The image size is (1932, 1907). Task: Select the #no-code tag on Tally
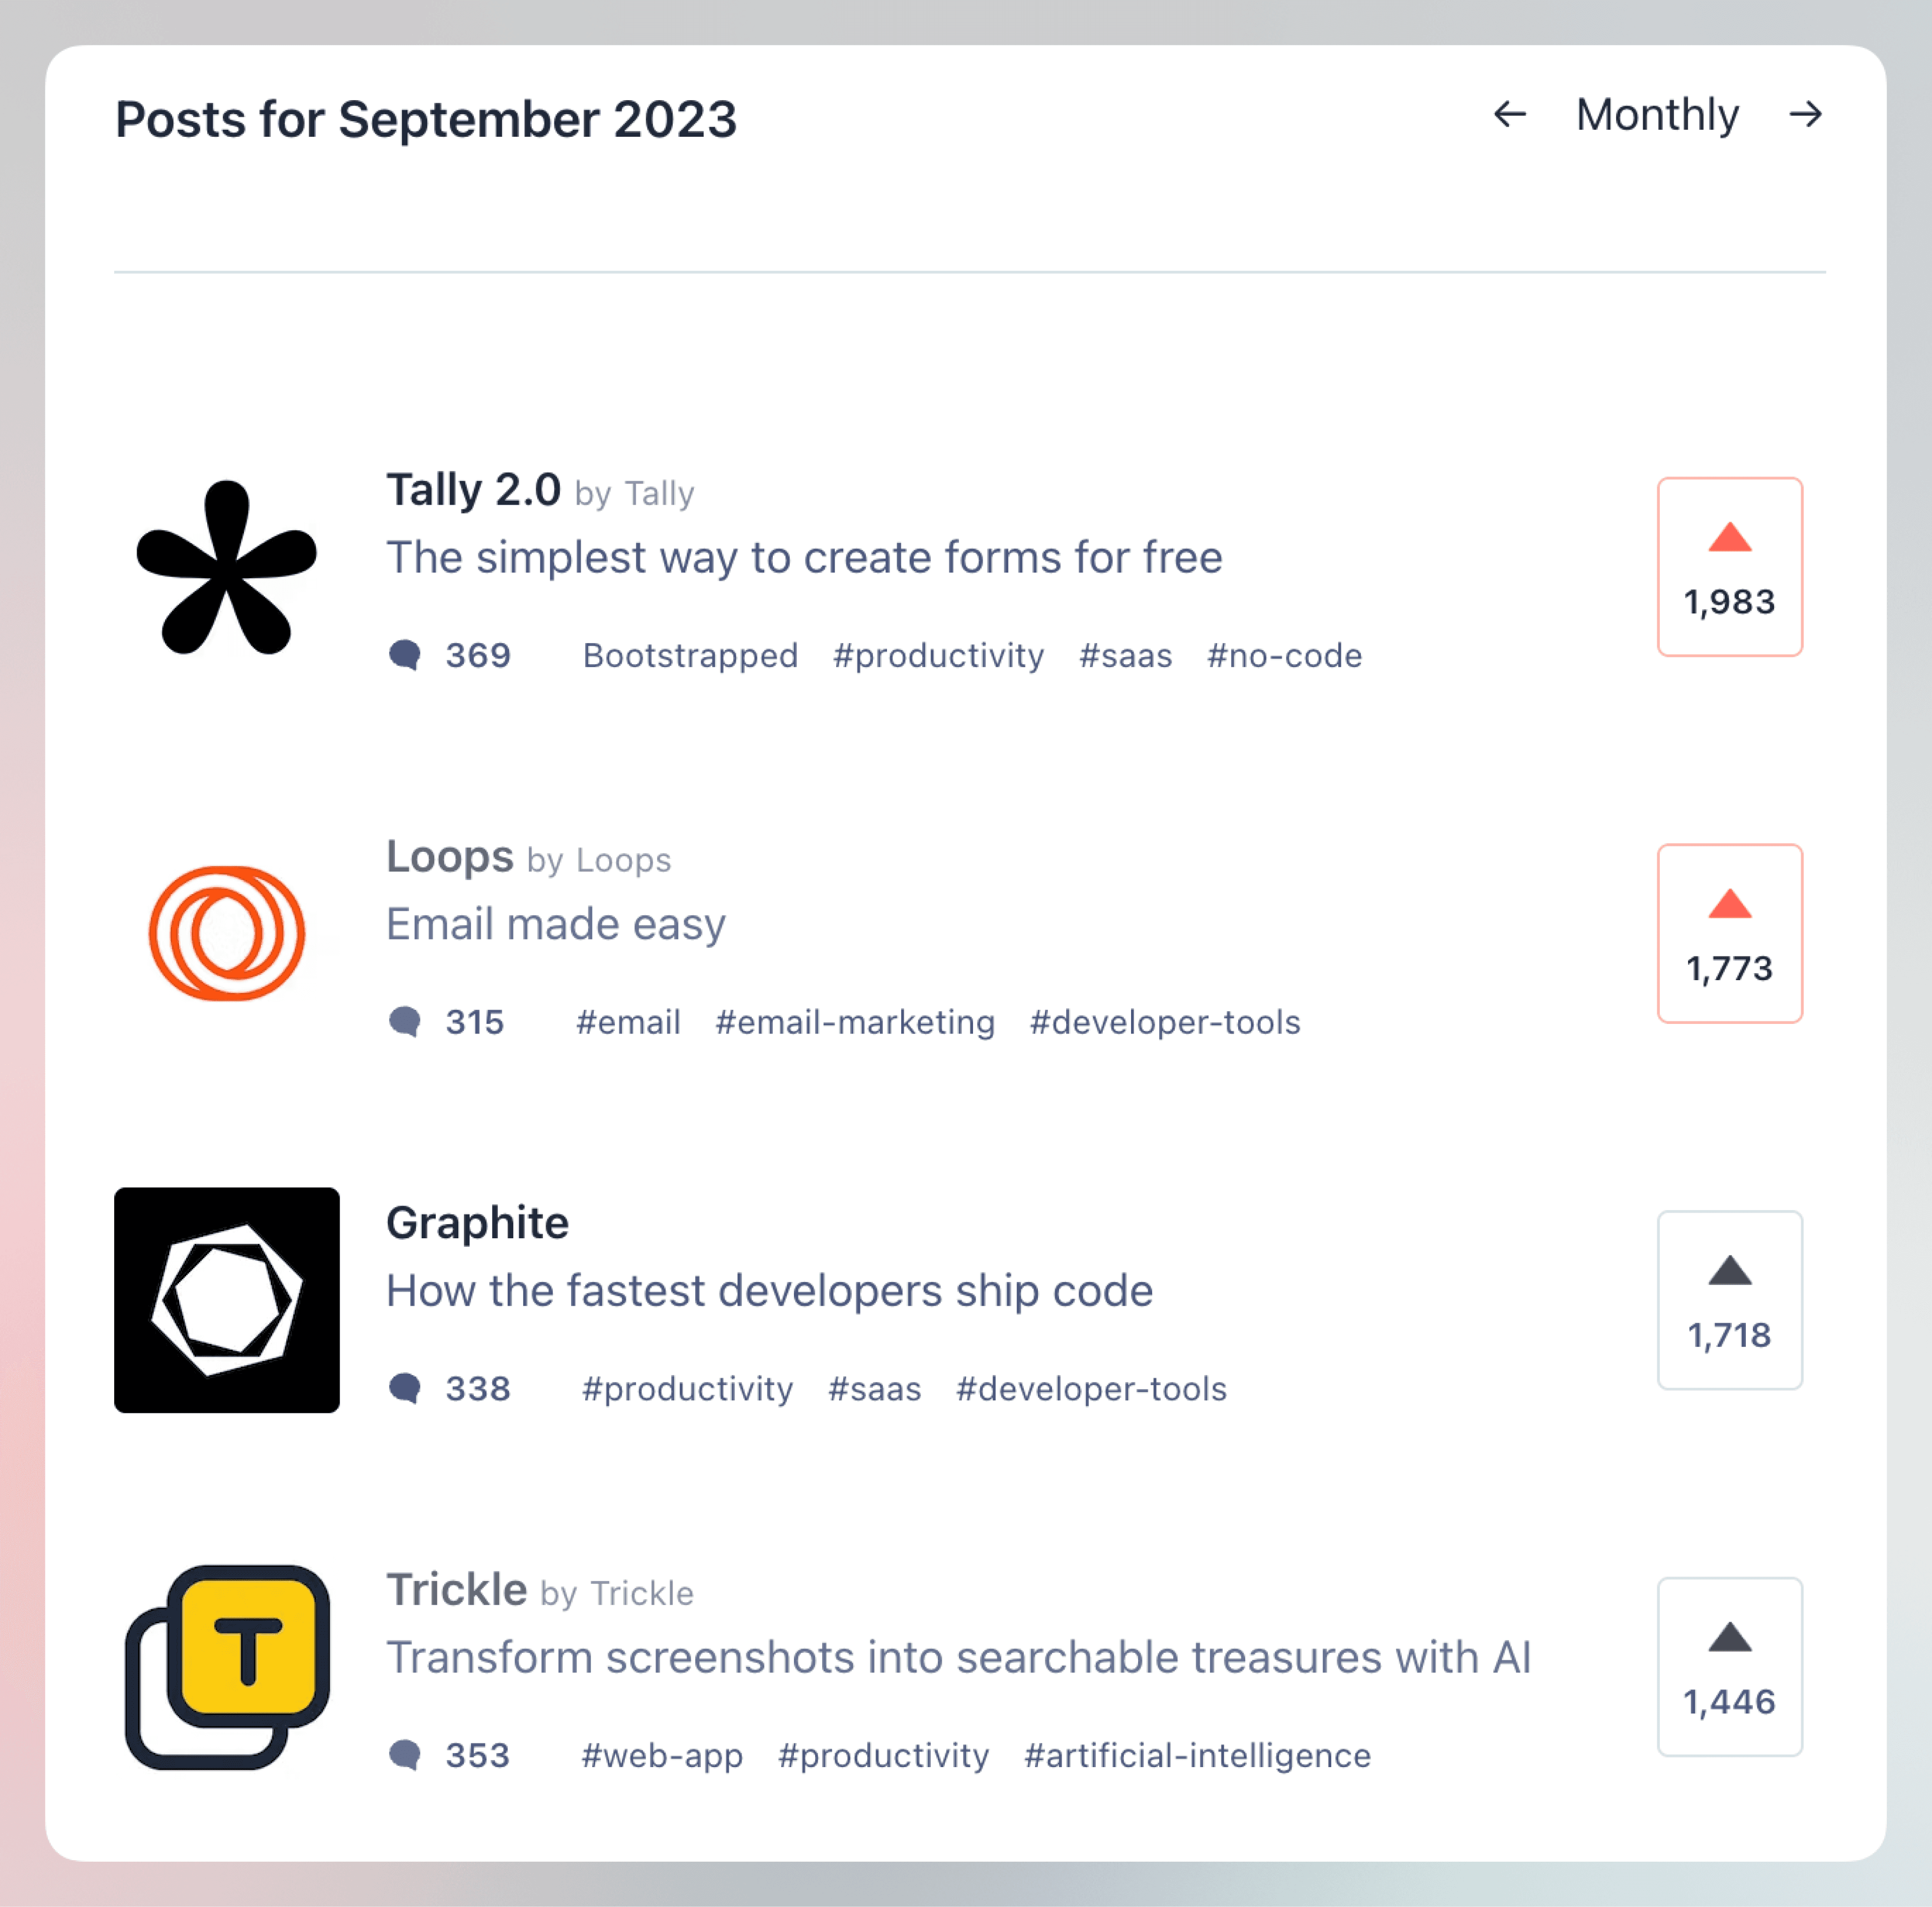(1284, 656)
